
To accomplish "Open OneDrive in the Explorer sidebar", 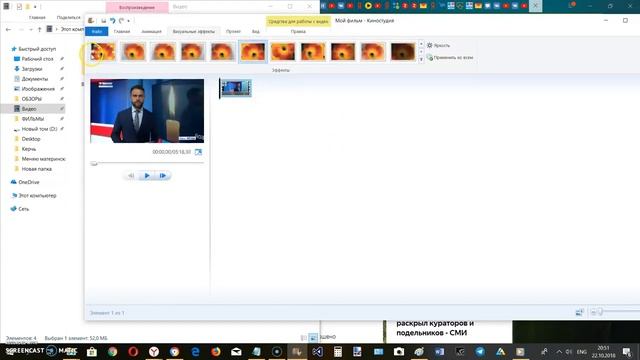I will point(29,182).
